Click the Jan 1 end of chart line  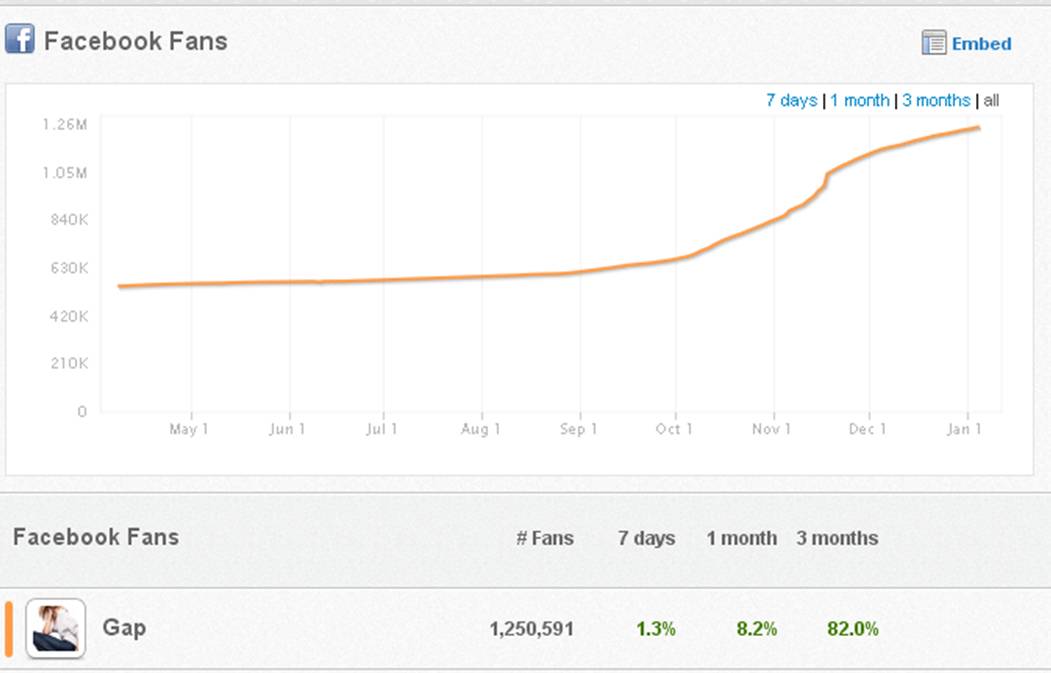pos(977,128)
